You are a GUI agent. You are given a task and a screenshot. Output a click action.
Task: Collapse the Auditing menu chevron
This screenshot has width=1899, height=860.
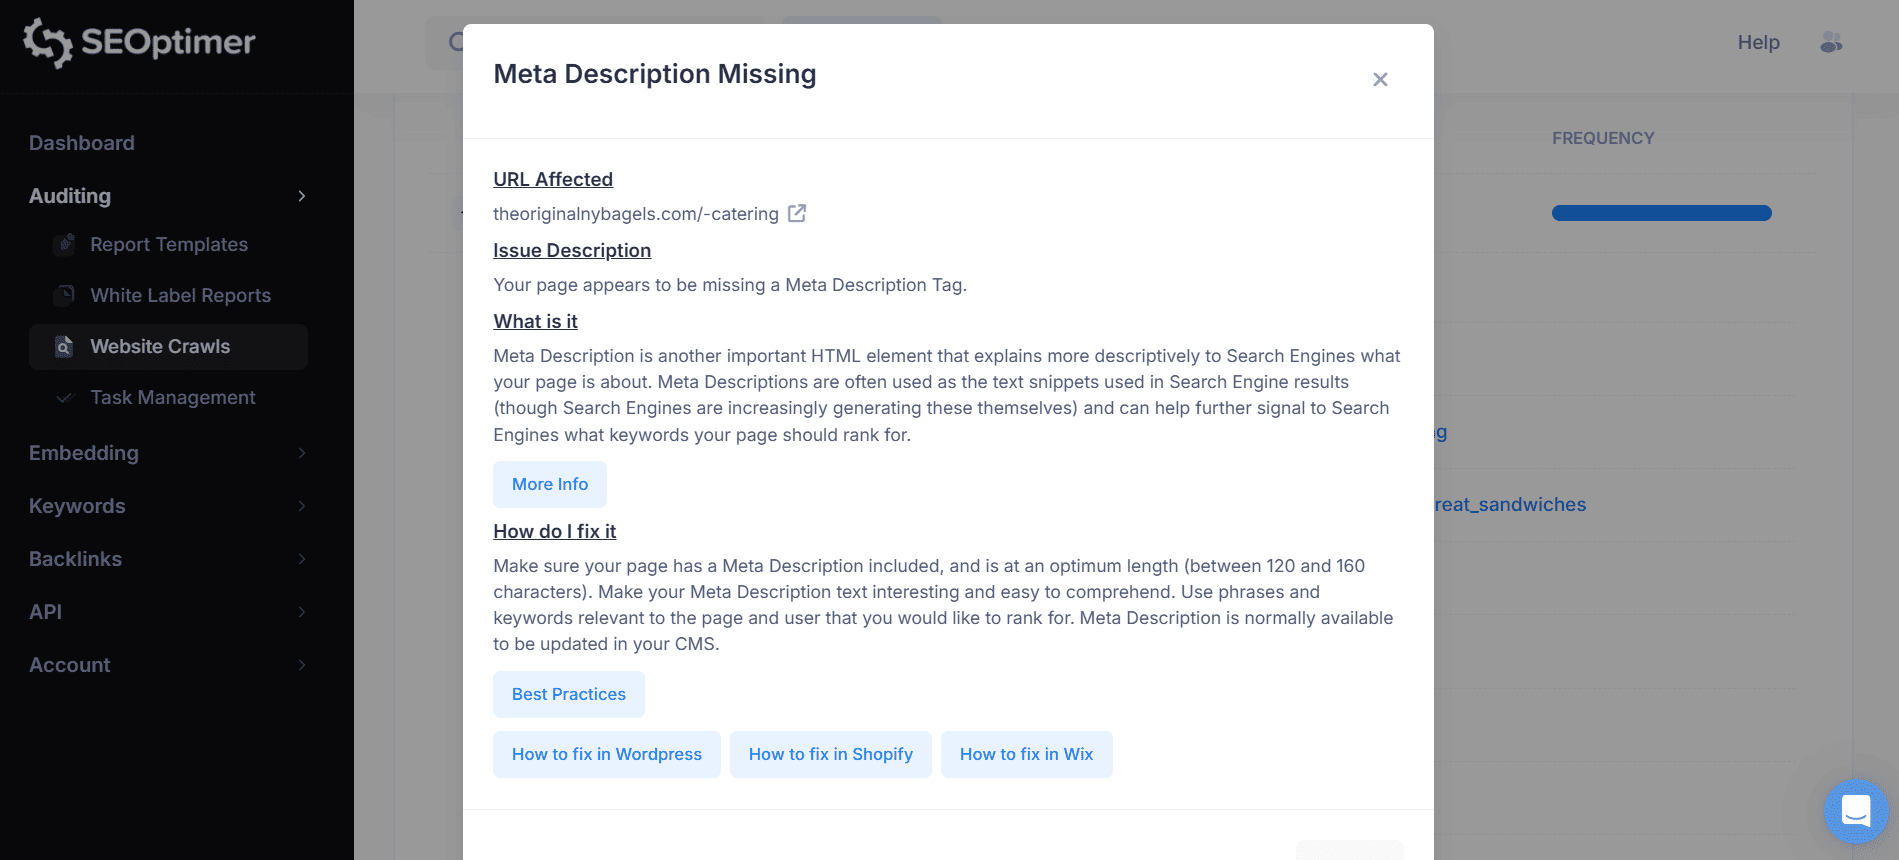tap(301, 196)
